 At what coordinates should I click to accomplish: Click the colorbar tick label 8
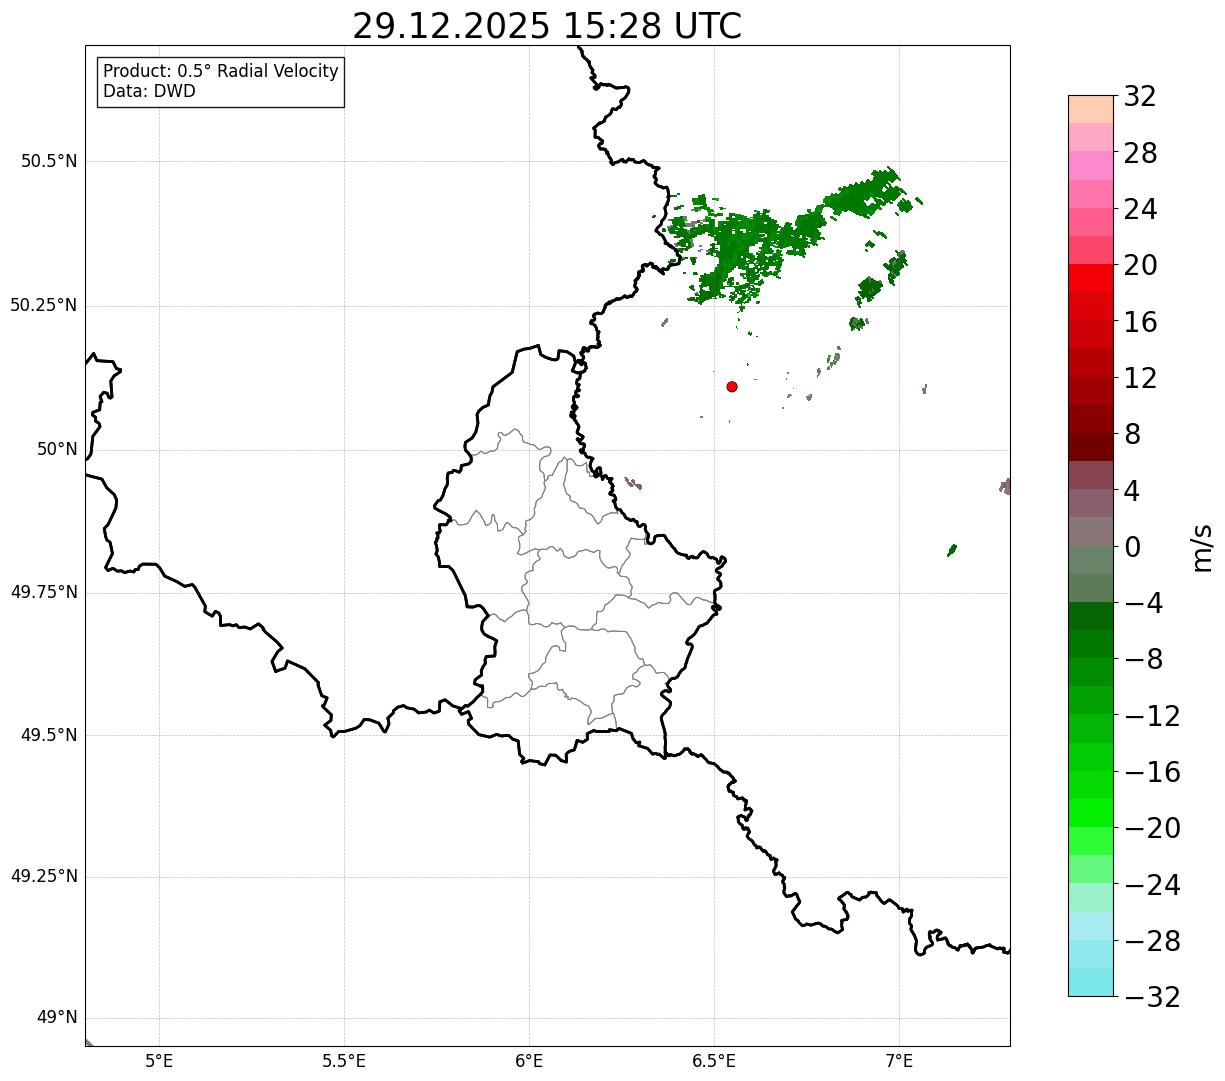point(1132,434)
